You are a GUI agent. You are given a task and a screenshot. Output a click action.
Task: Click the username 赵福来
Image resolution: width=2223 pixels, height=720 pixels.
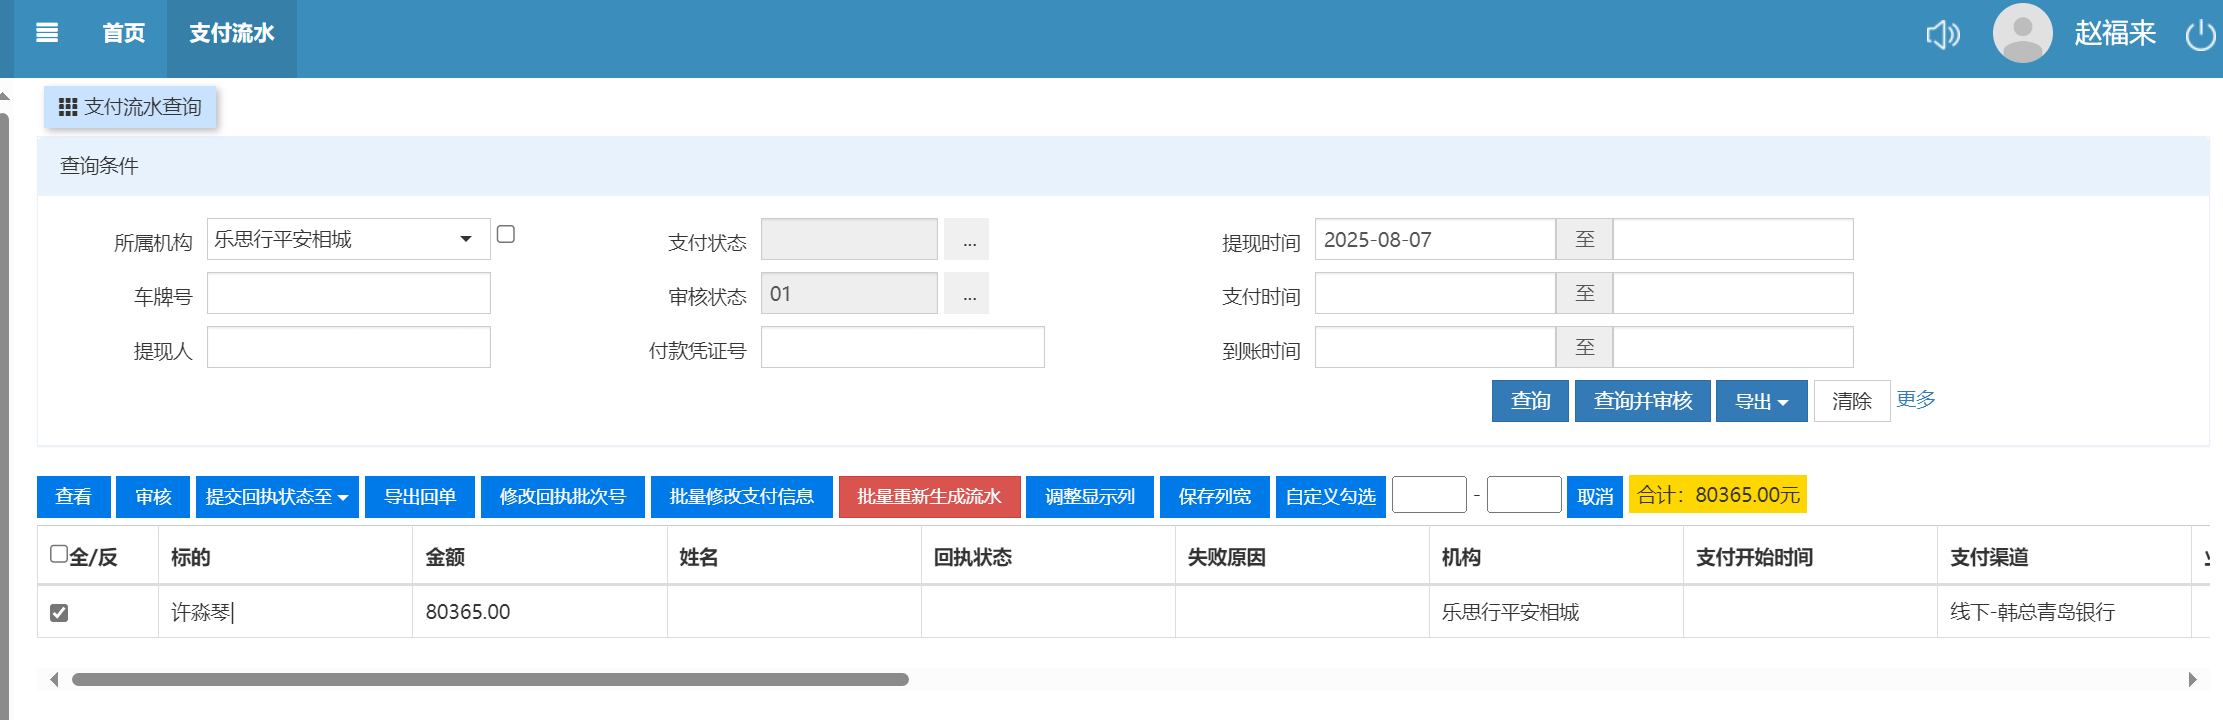pyautogui.click(x=2115, y=33)
